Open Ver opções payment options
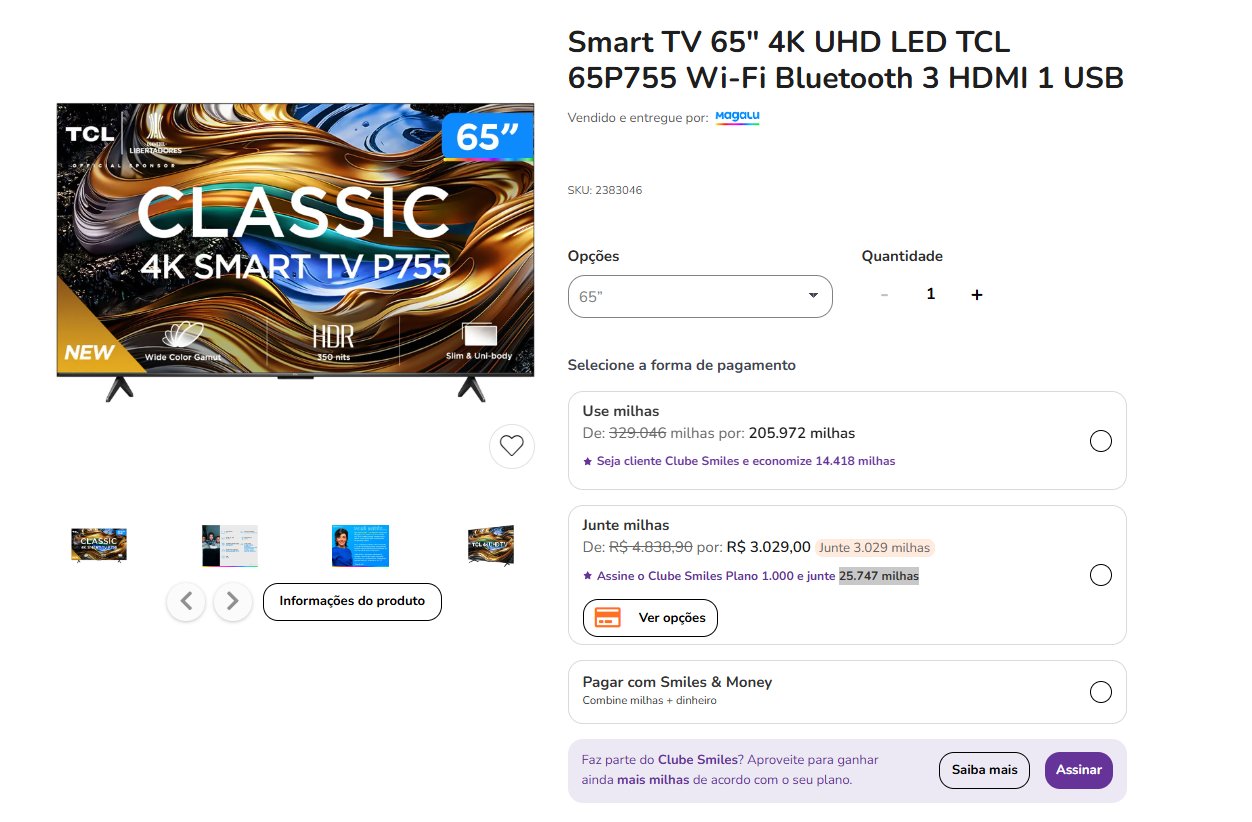 coord(650,618)
